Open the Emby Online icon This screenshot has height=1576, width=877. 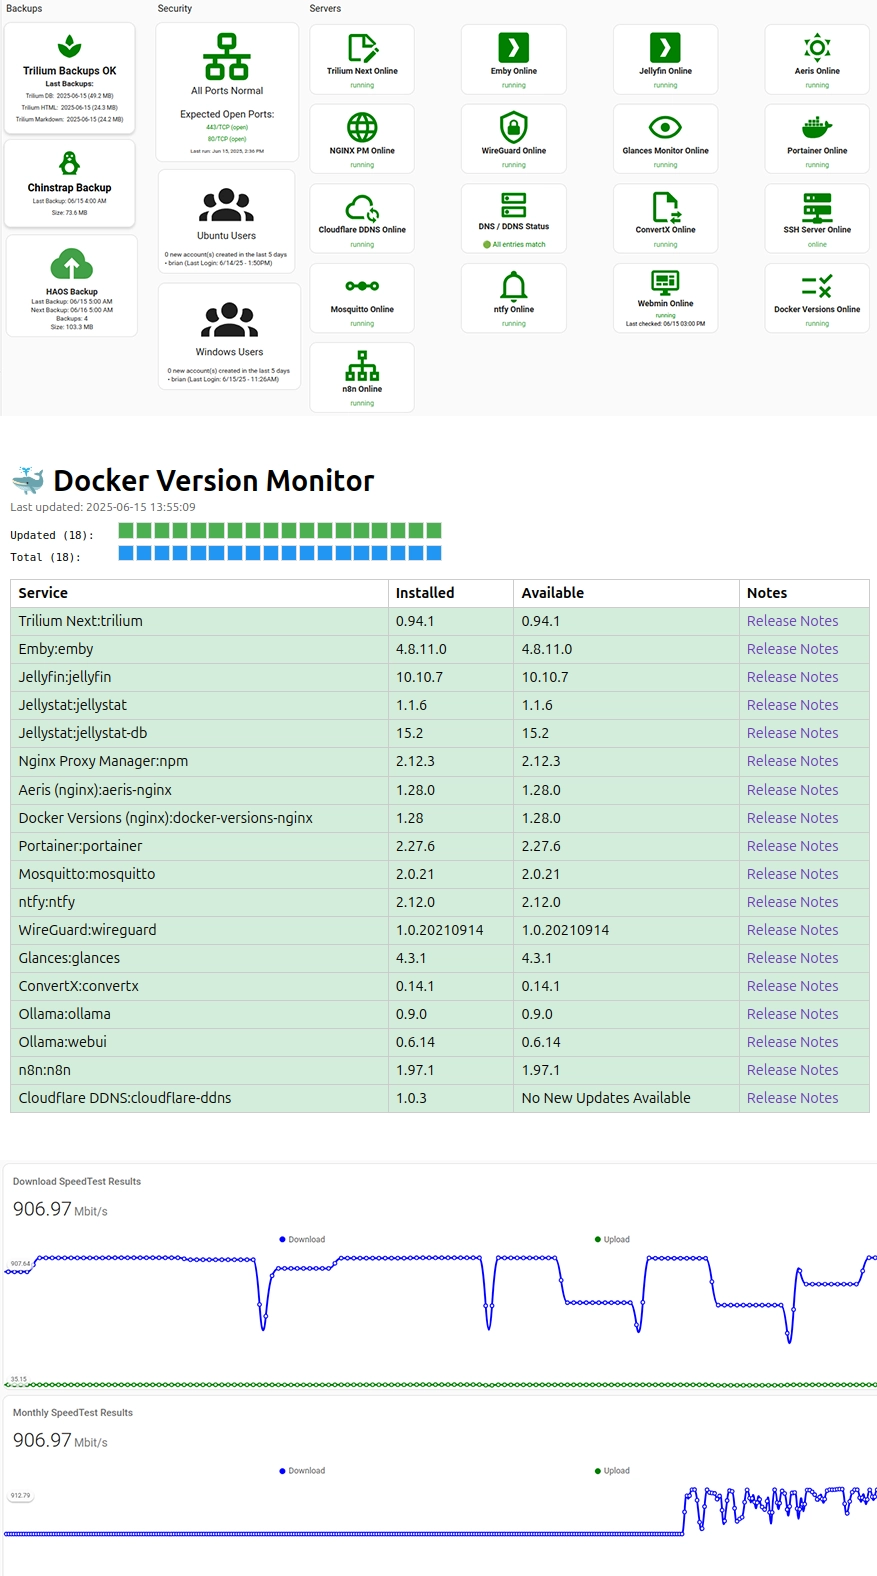[x=514, y=48]
